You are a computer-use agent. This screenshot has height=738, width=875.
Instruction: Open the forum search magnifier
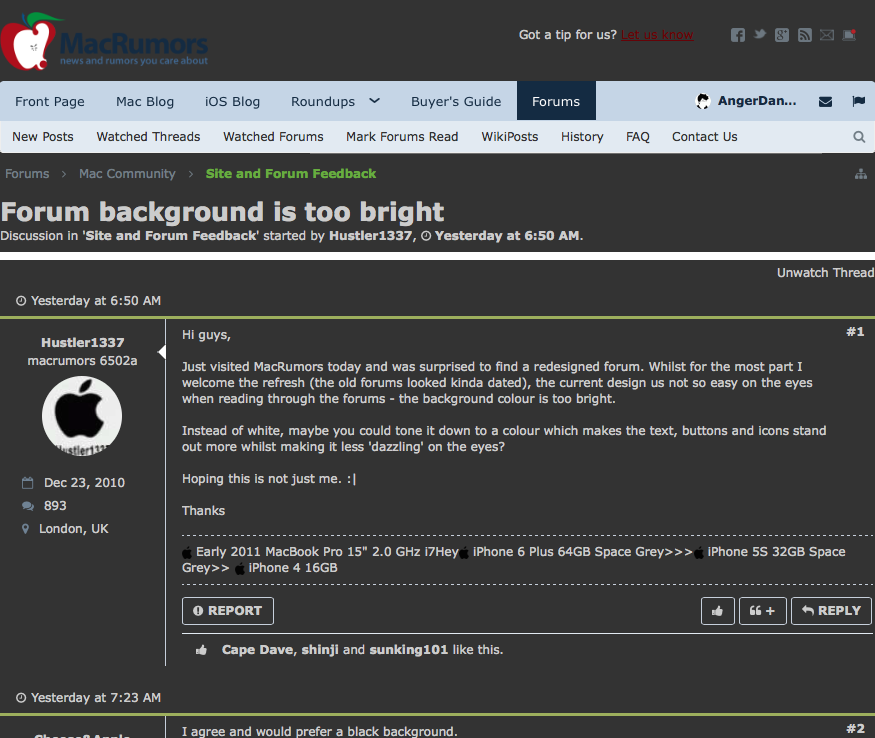click(x=859, y=137)
